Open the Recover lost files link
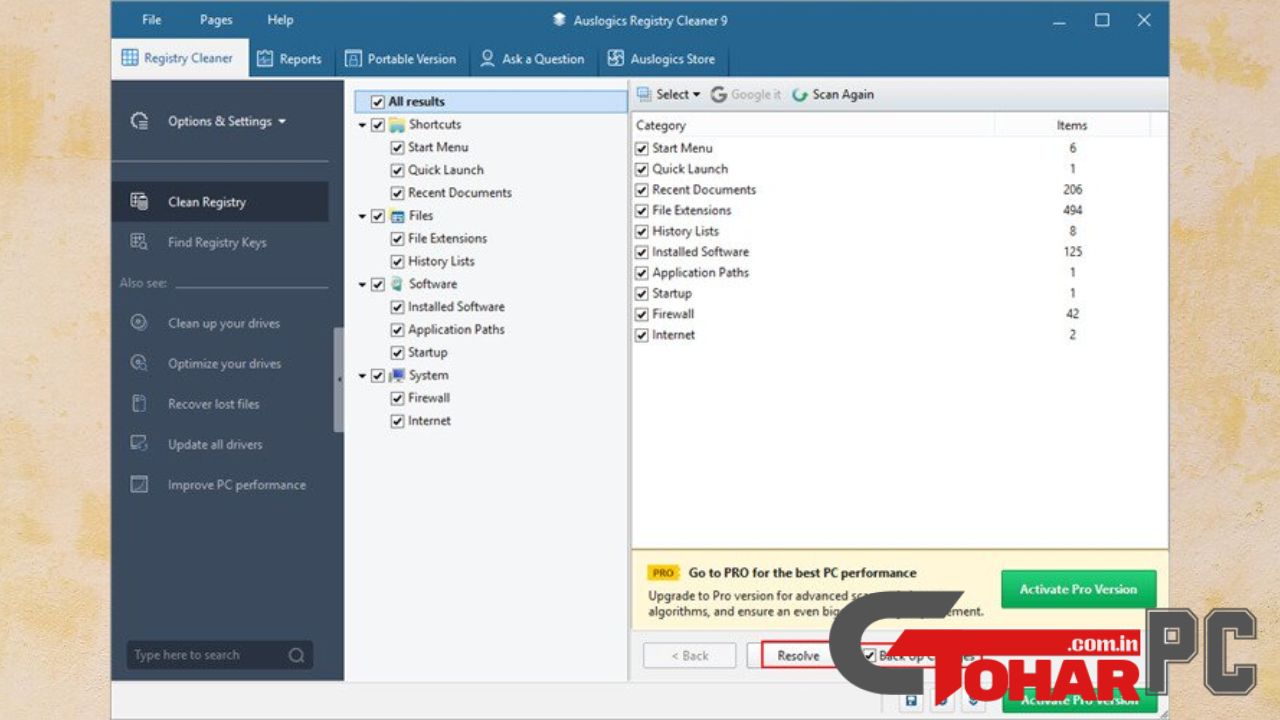The height and width of the screenshot is (720, 1280). click(213, 404)
